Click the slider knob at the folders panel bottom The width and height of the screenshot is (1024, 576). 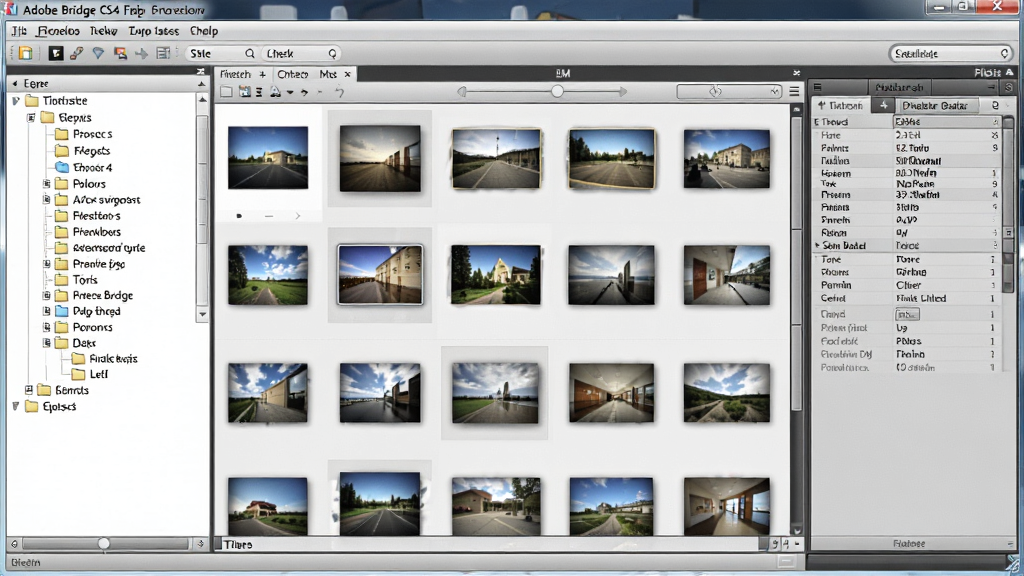coord(104,543)
